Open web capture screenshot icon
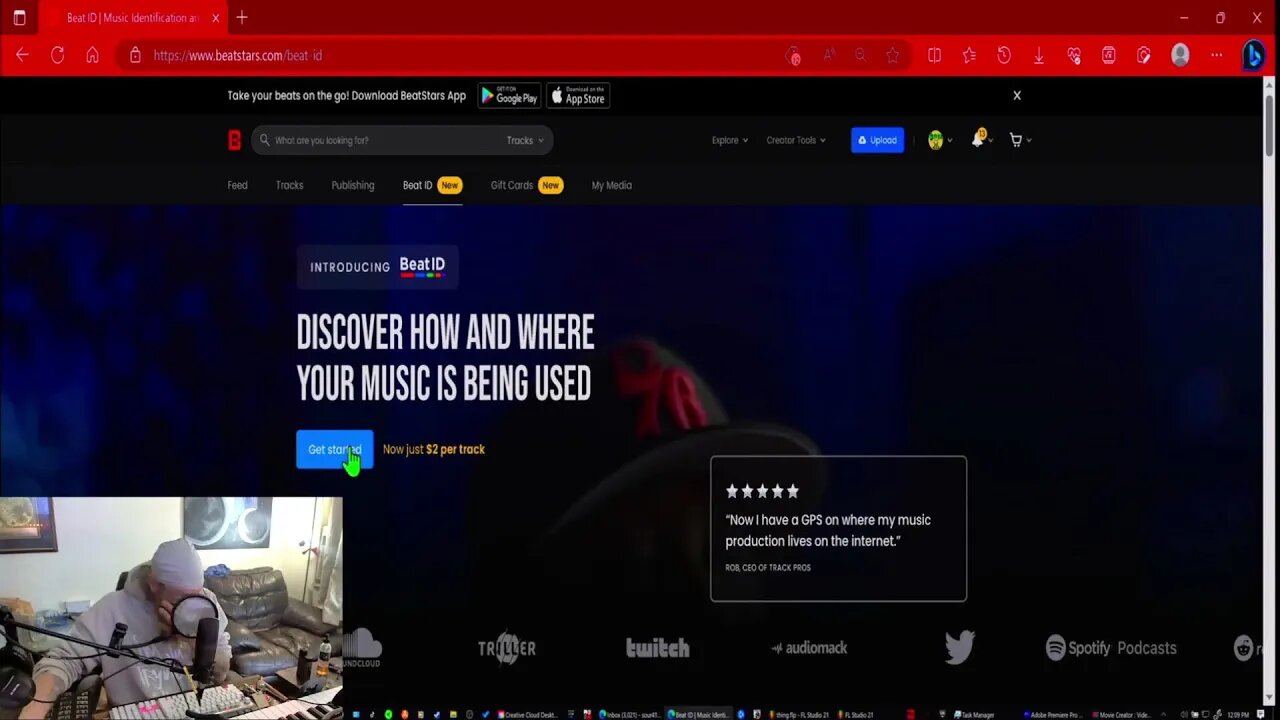This screenshot has height=720, width=1280. point(1144,55)
